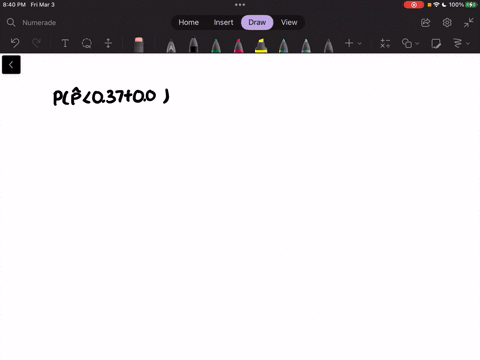
Task: Add a new pen with plus
Action: tap(349, 43)
